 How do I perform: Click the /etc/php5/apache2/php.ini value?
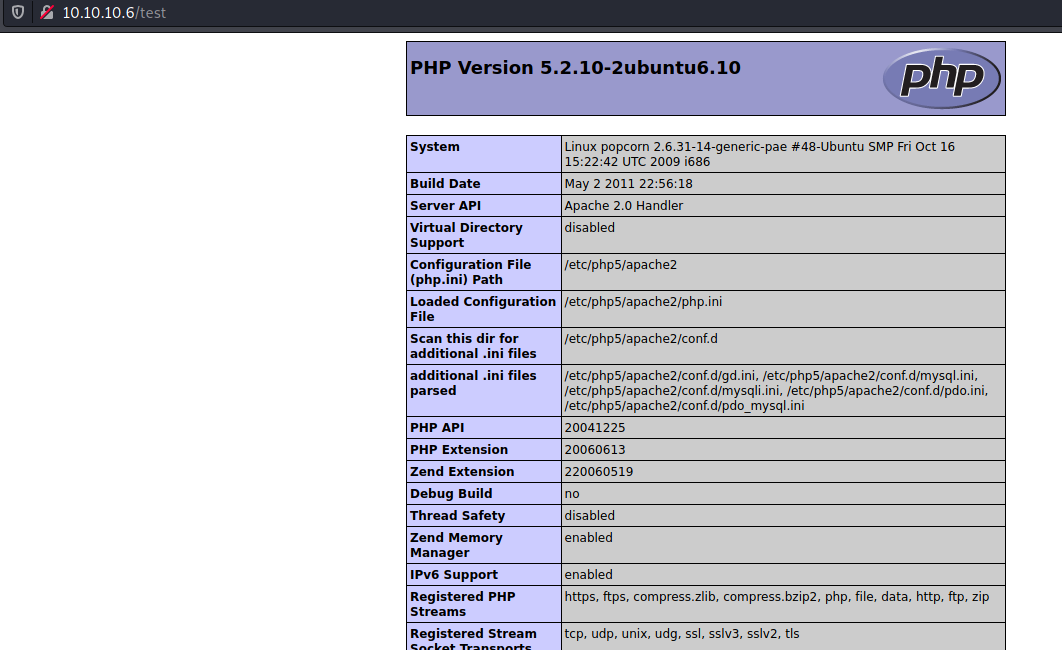coord(643,302)
